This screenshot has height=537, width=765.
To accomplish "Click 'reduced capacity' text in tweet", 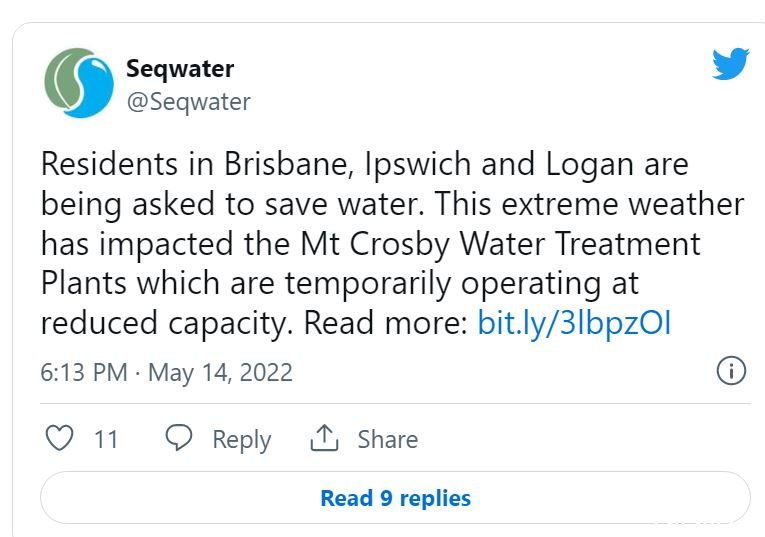I will (x=166, y=323).
